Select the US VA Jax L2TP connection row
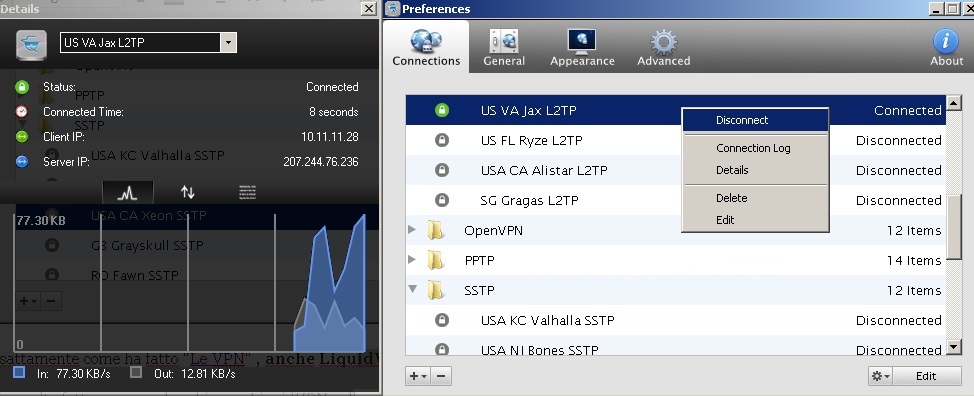 [x=675, y=110]
